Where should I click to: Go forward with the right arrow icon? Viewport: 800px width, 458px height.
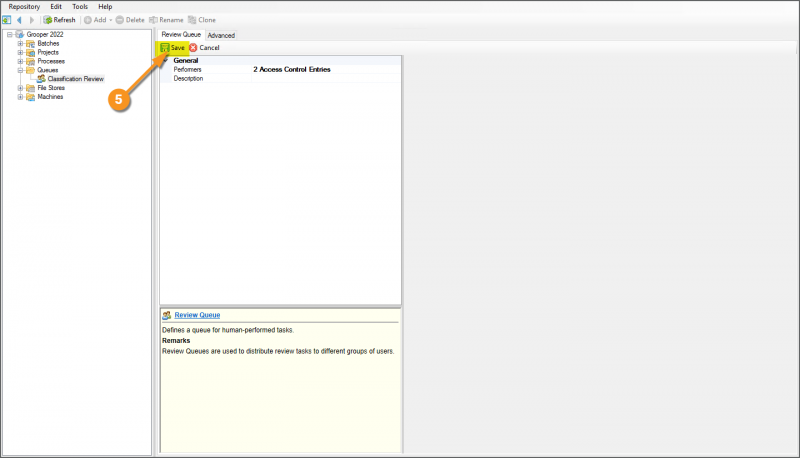tap(32, 20)
